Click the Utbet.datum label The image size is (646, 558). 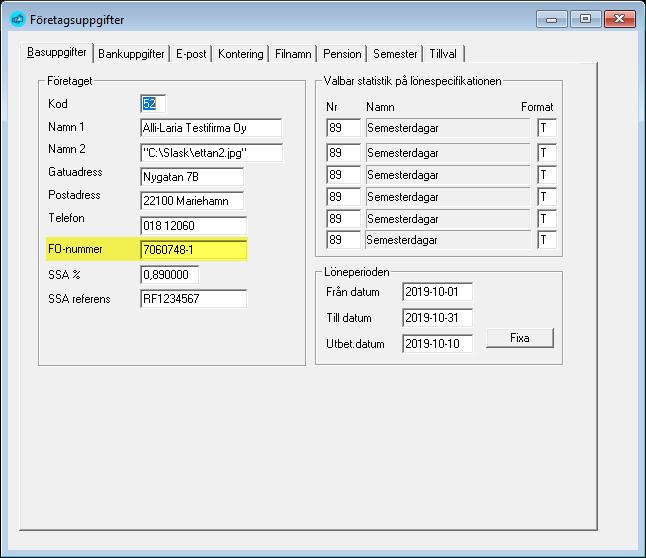[355, 344]
